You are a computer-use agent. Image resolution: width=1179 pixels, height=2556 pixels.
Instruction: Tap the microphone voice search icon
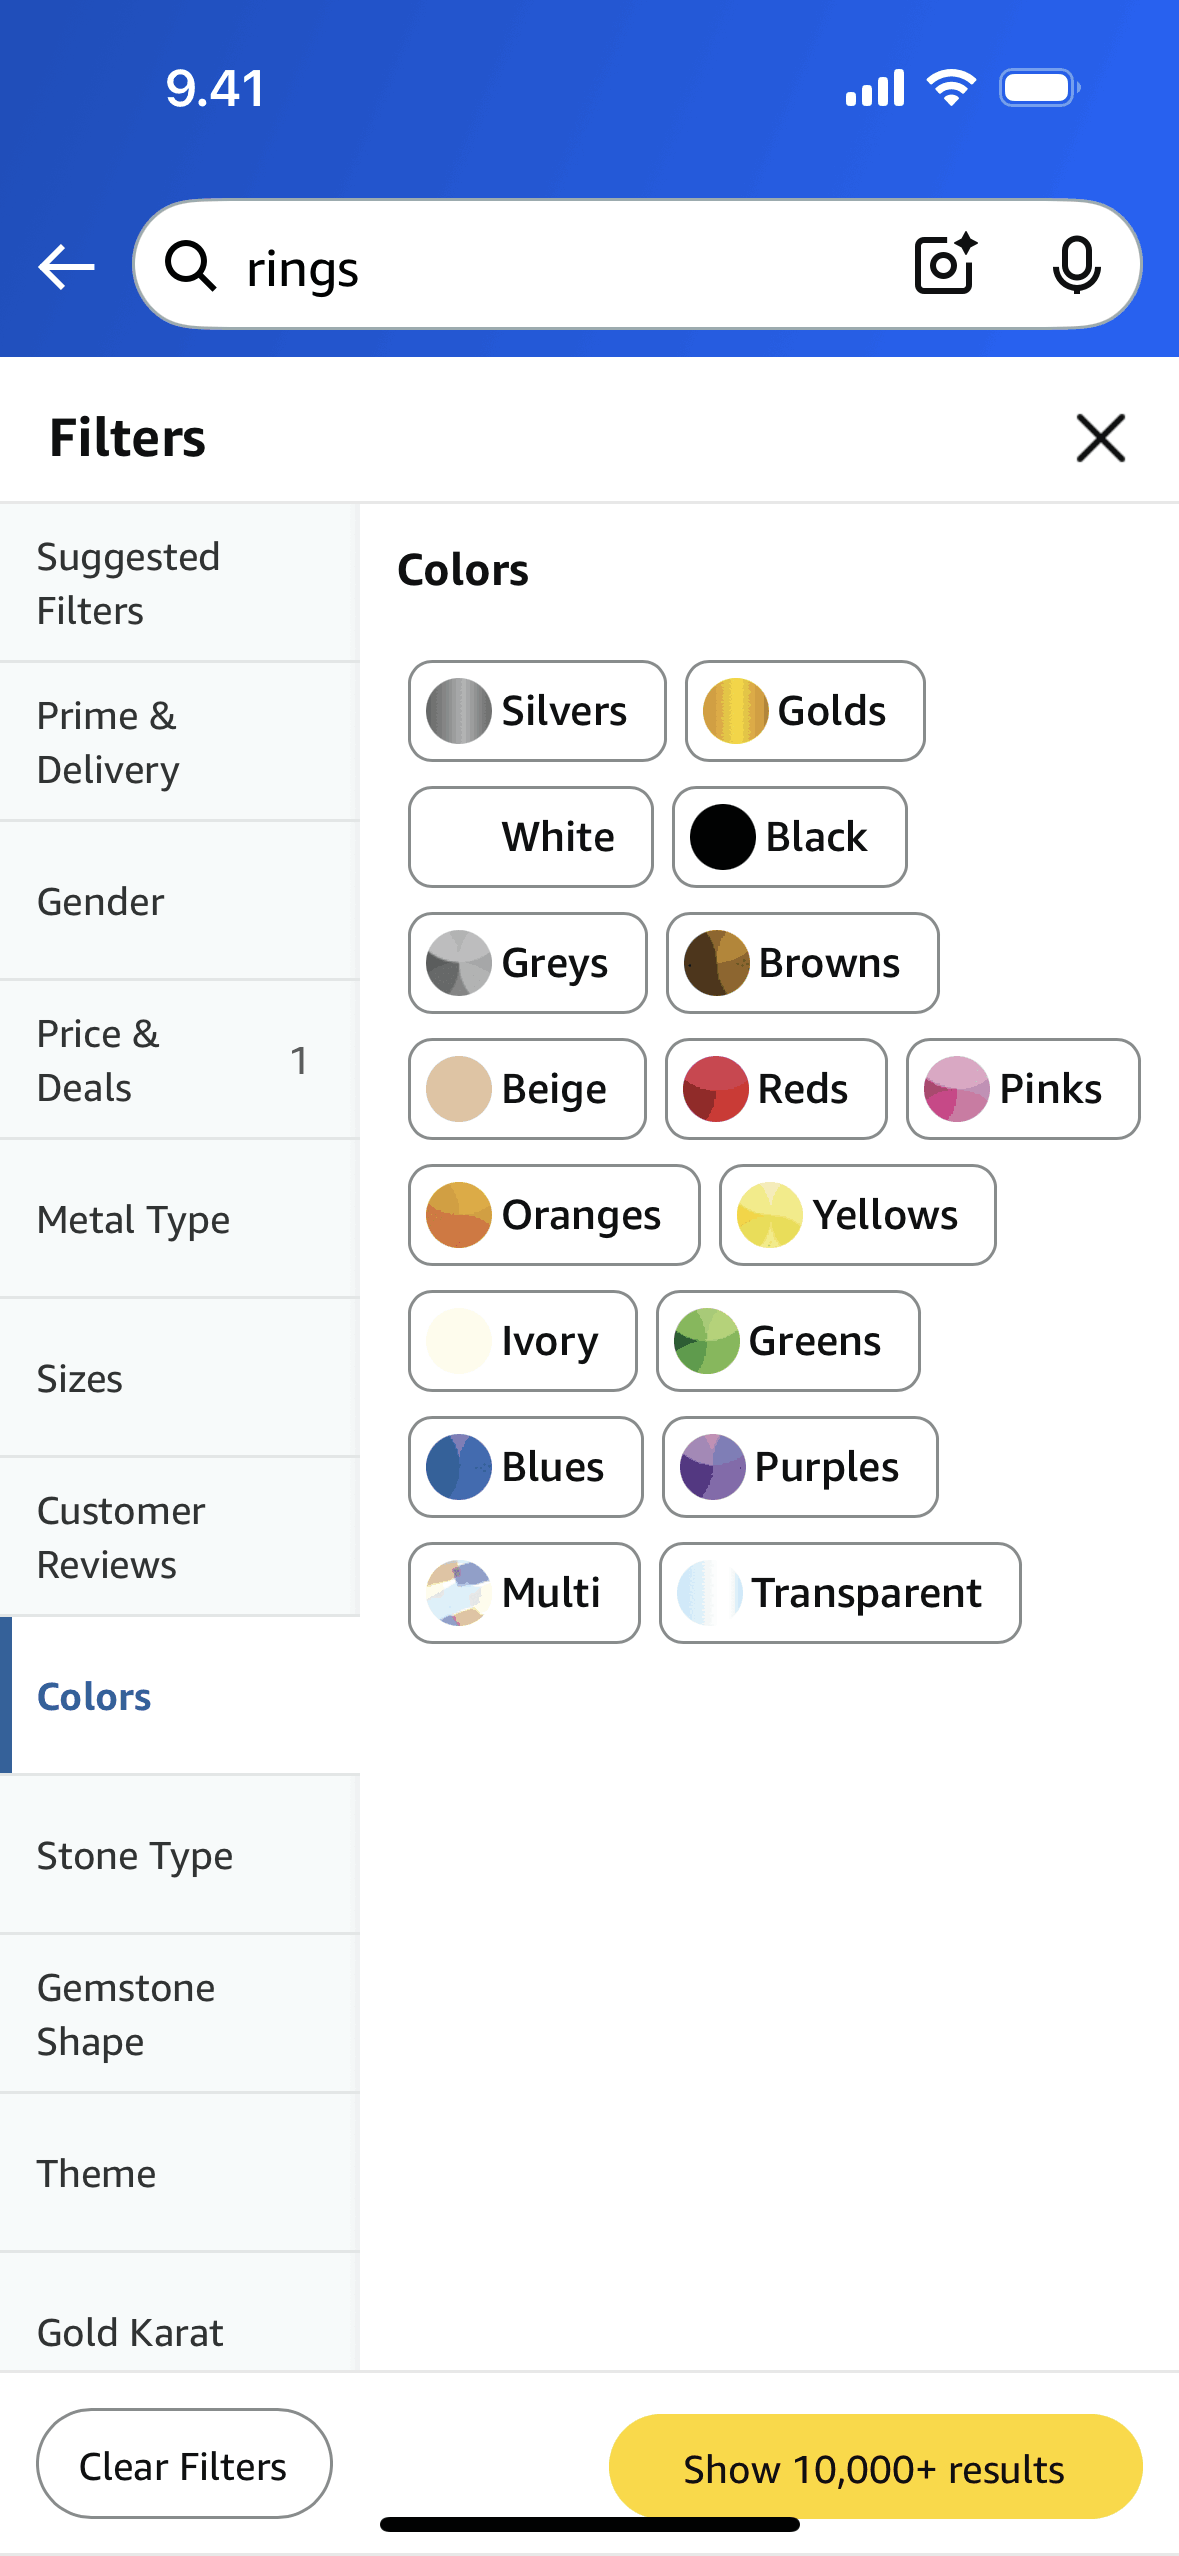pyautogui.click(x=1076, y=265)
